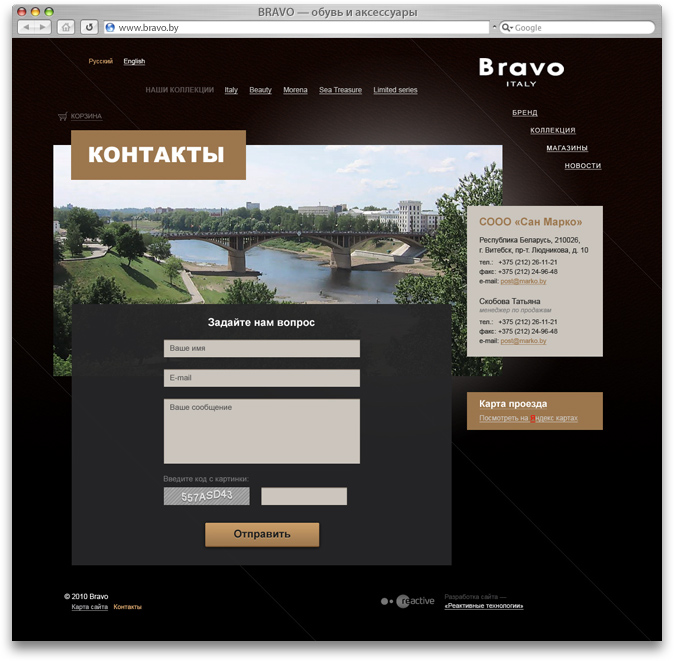Switch language to Русский
The image size is (674, 661).
tap(101, 61)
